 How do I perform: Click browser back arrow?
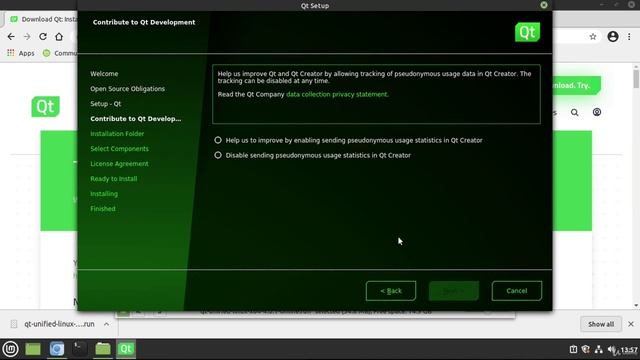pyautogui.click(x=11, y=37)
